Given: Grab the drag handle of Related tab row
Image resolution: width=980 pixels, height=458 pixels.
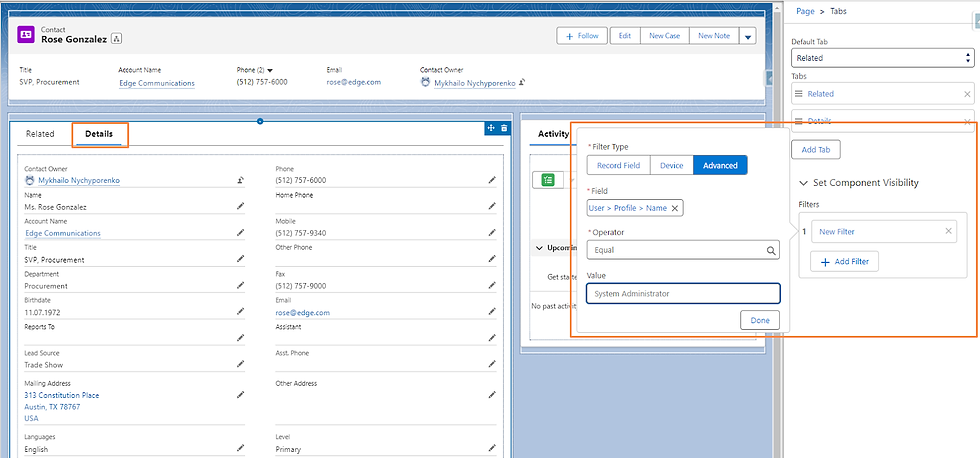Looking at the screenshot, I should tap(798, 94).
